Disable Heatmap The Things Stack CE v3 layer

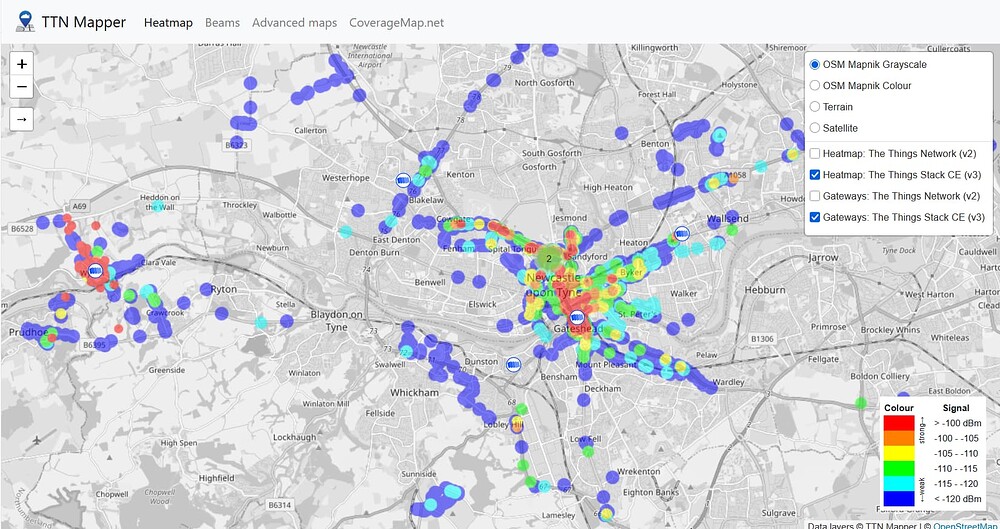tap(814, 175)
